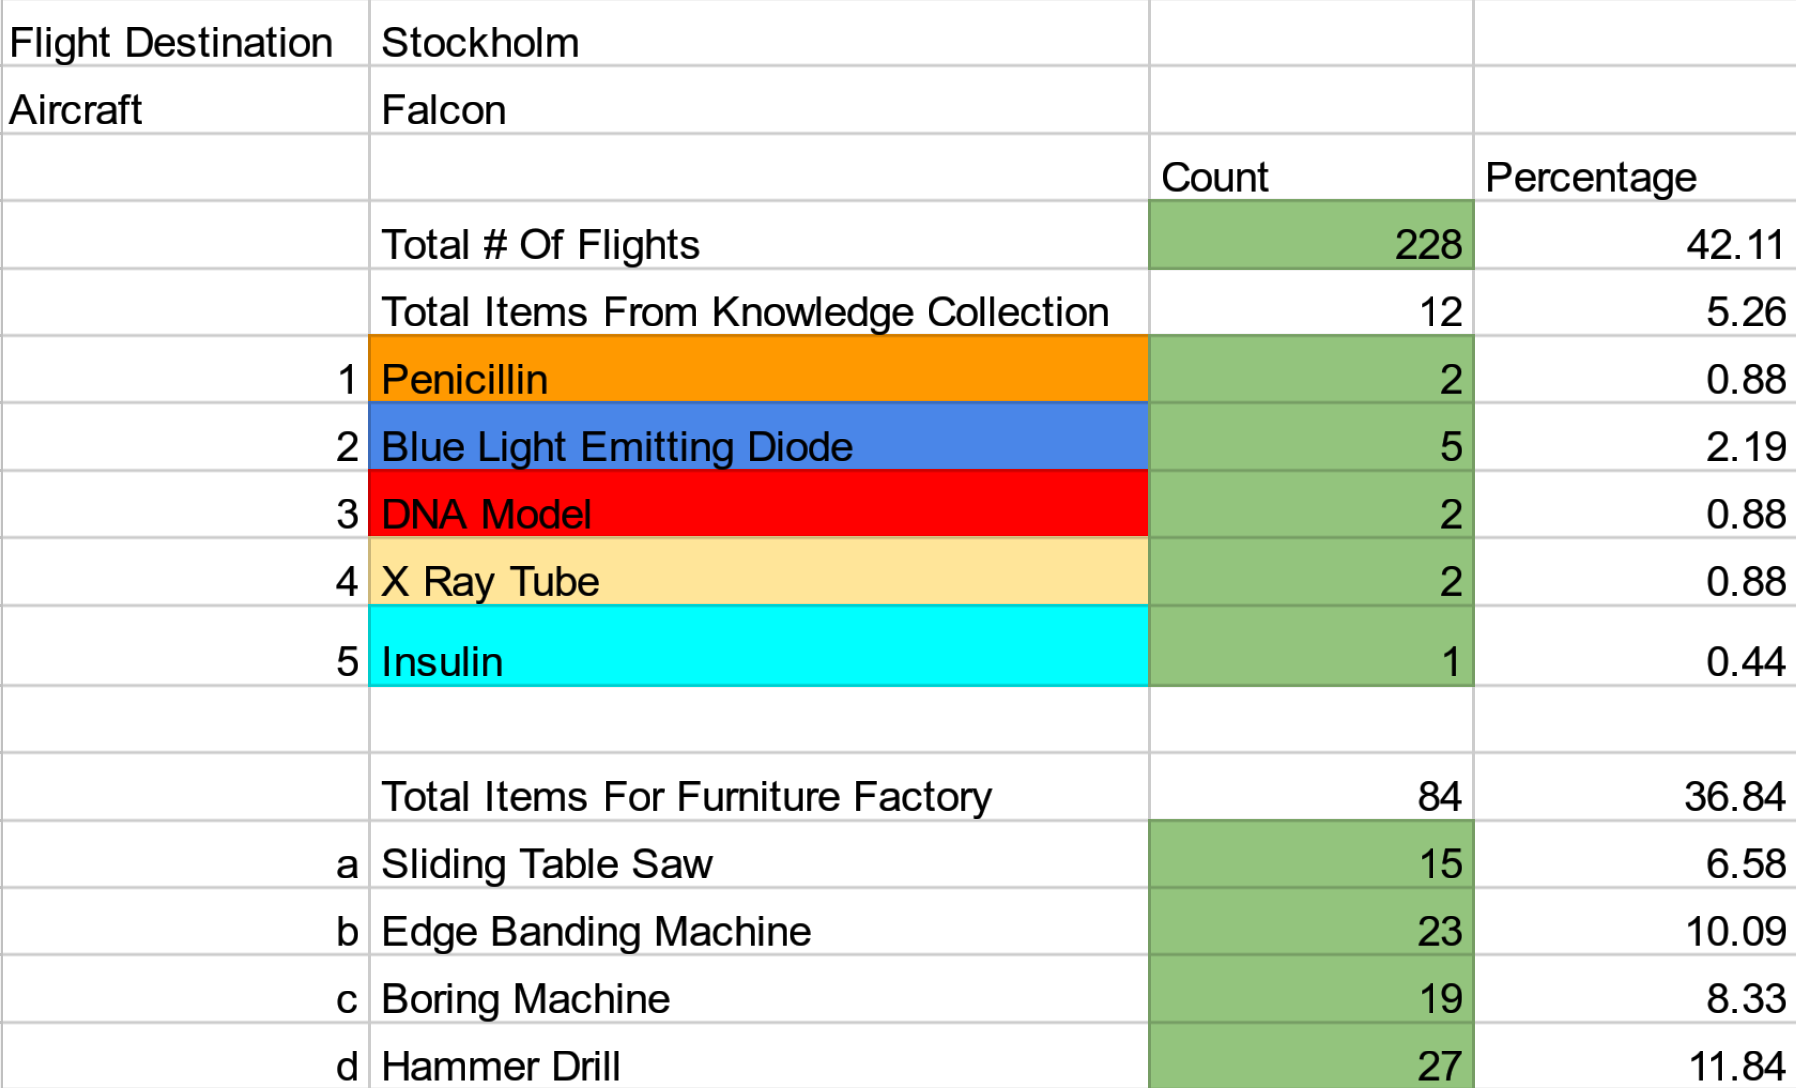Screen dimensions: 1796x1088
Task: Select the blue Light Emitting Diode cell
Action: [758, 446]
